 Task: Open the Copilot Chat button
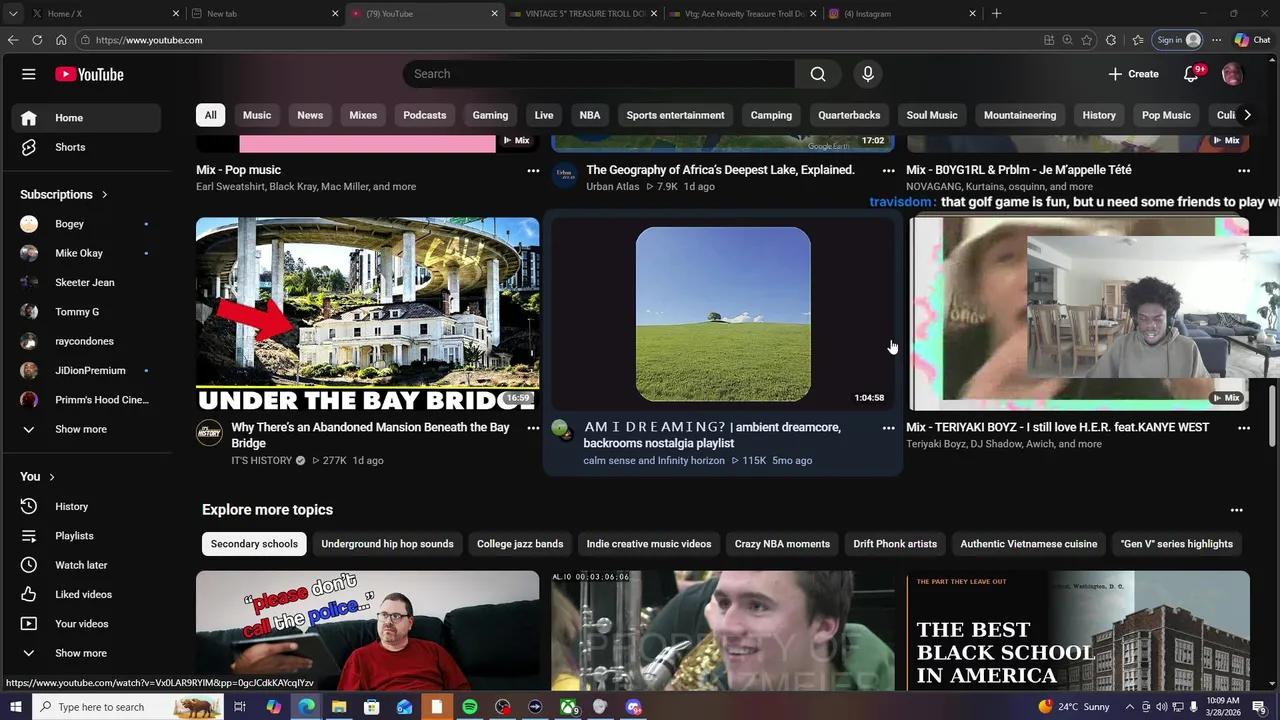pyautogui.click(x=1252, y=40)
